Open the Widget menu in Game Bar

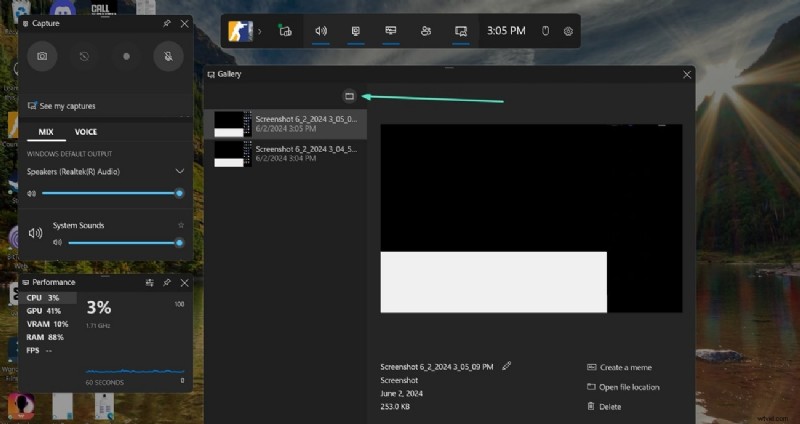(285, 31)
